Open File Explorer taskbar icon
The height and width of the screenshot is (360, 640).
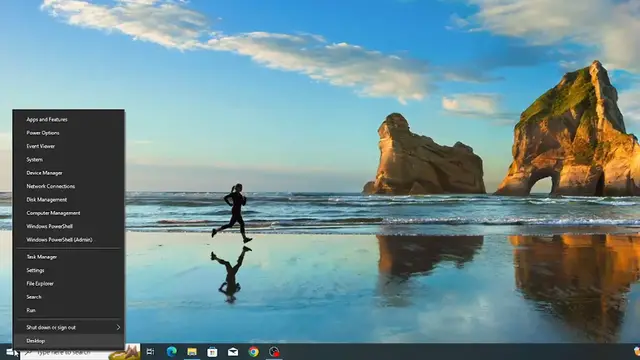pyautogui.click(x=192, y=352)
